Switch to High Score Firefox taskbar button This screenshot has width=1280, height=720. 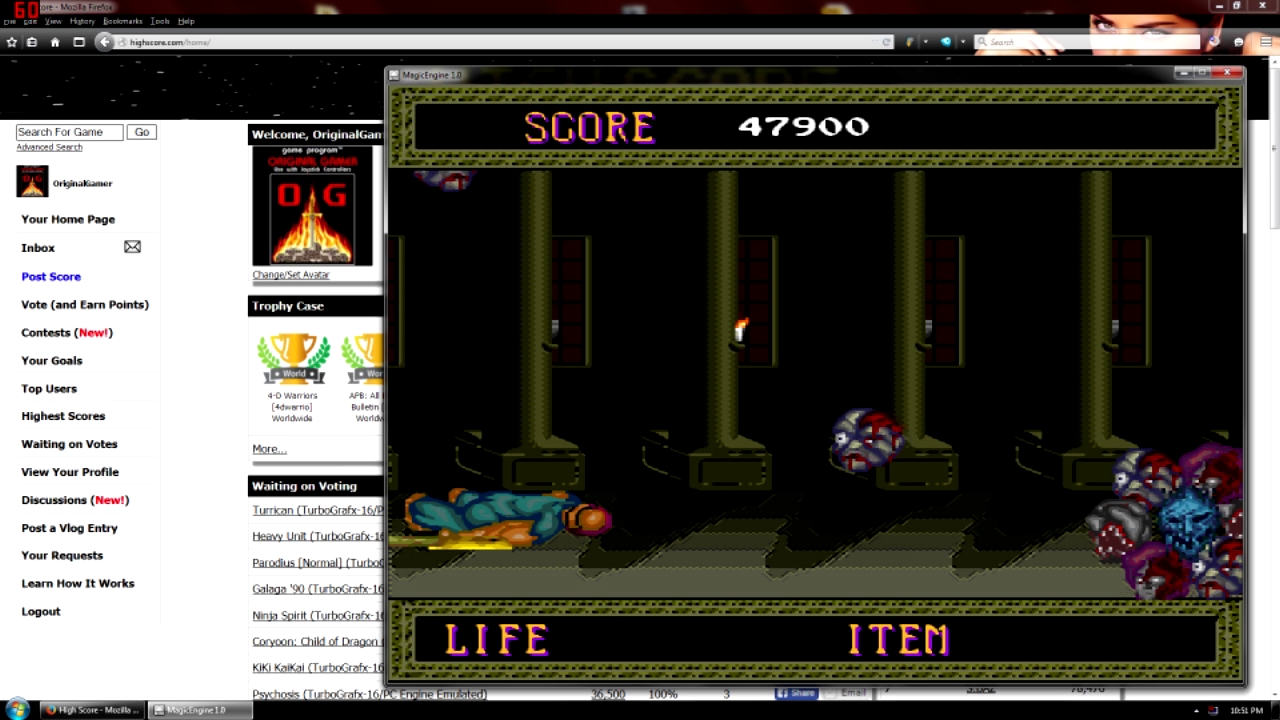93,710
